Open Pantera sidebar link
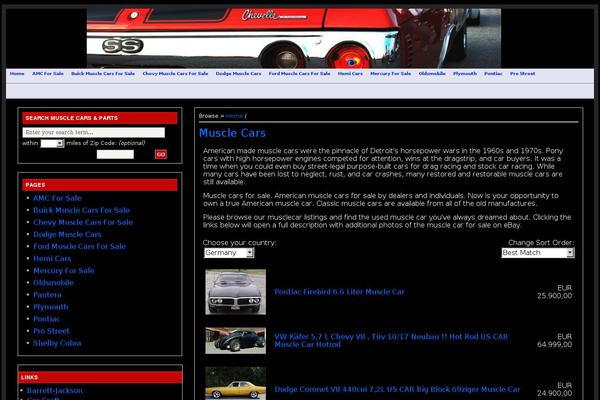Image resolution: width=600 pixels, height=400 pixels. point(47,295)
